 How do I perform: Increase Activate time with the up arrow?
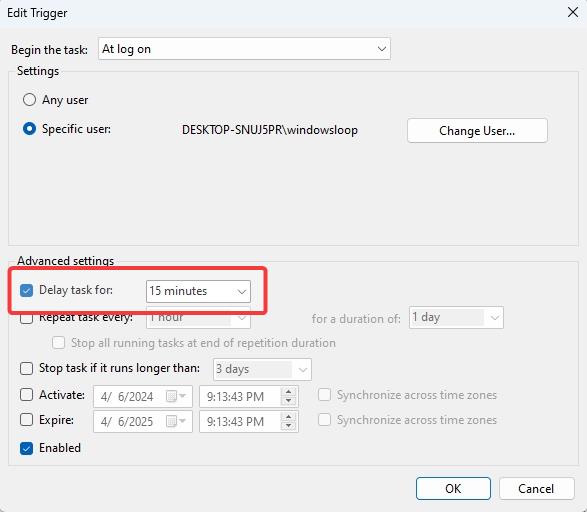click(x=288, y=392)
